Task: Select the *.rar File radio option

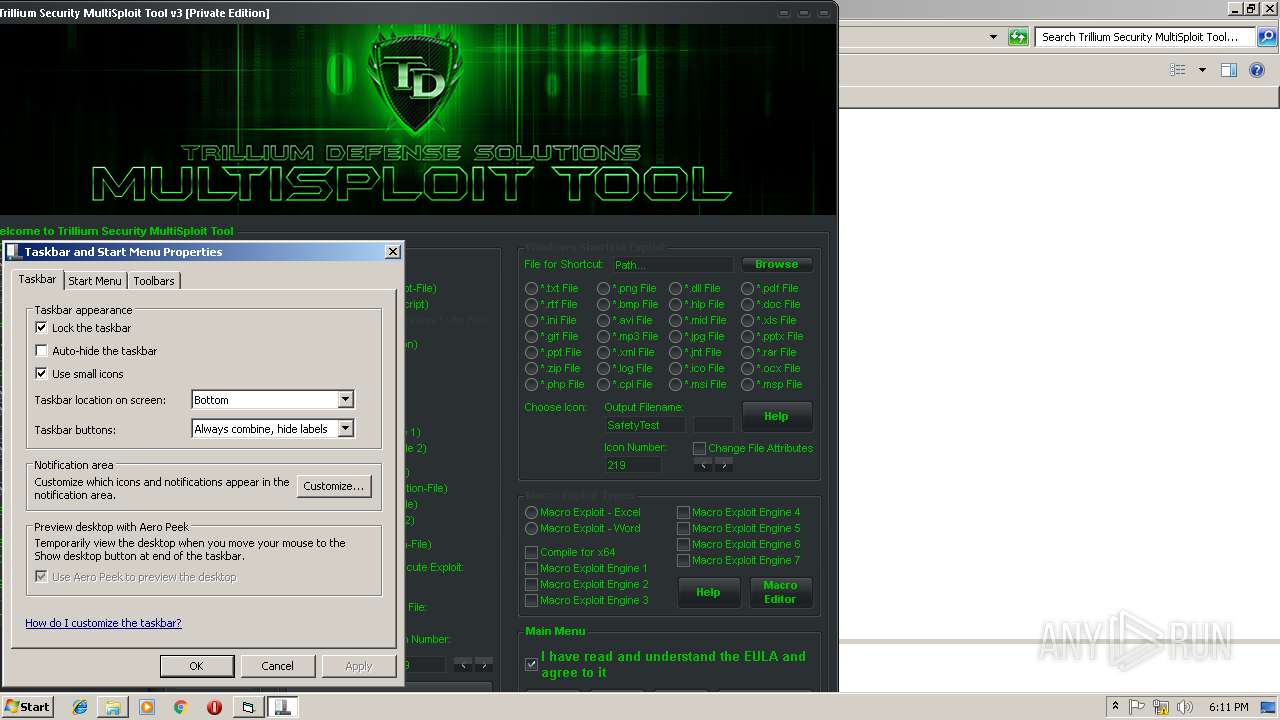Action: 747,352
